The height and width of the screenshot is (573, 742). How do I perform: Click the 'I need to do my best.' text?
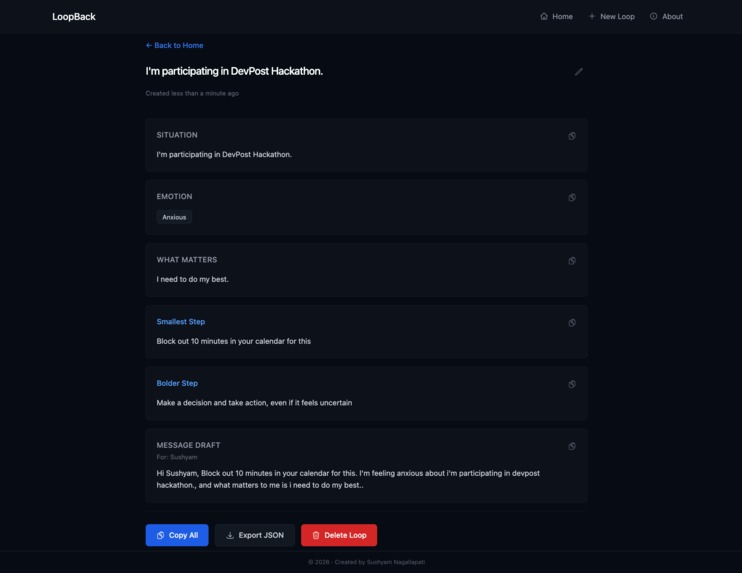point(193,280)
